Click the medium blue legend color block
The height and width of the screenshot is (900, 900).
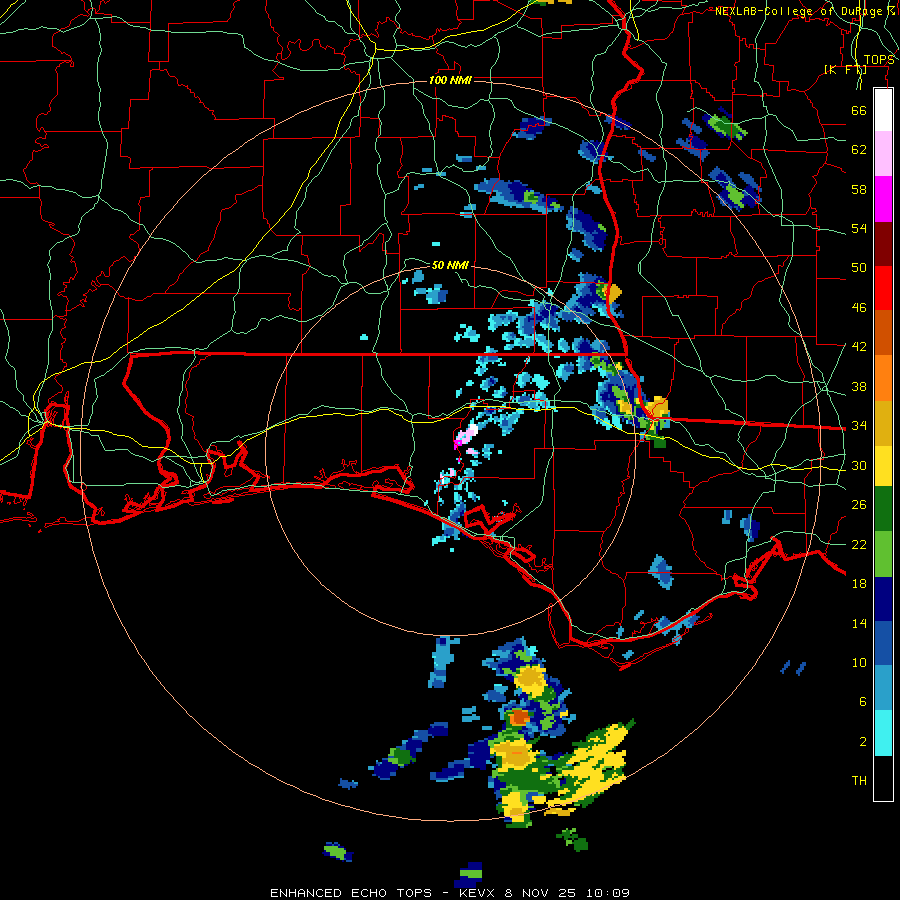pos(883,643)
